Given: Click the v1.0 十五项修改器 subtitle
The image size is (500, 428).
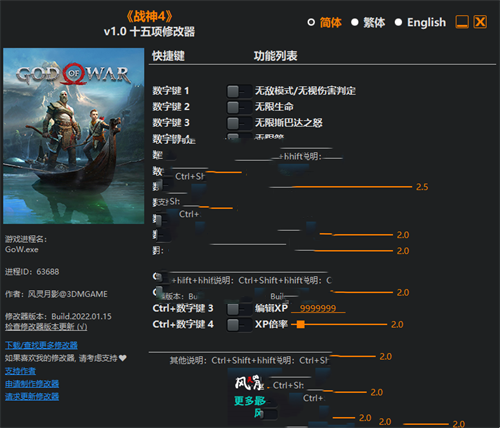Looking at the screenshot, I should coord(149,32).
